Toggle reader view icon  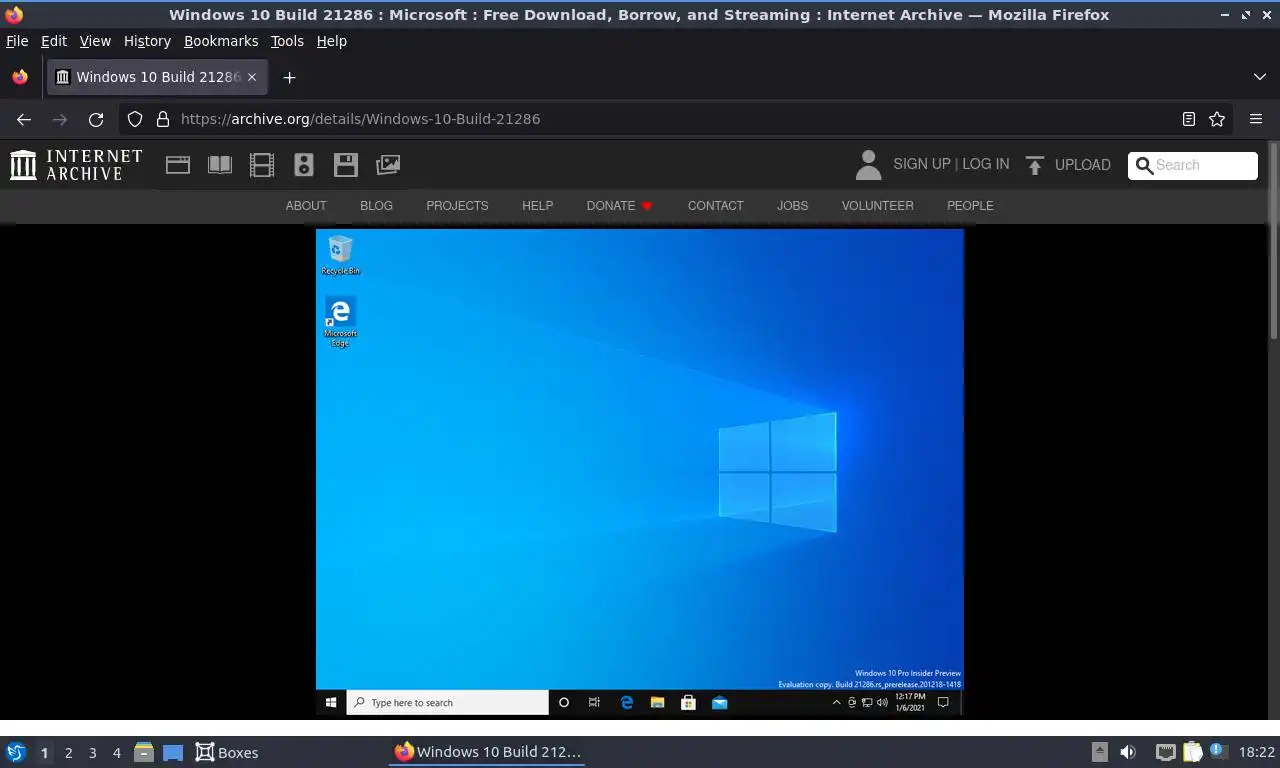pos(1189,119)
